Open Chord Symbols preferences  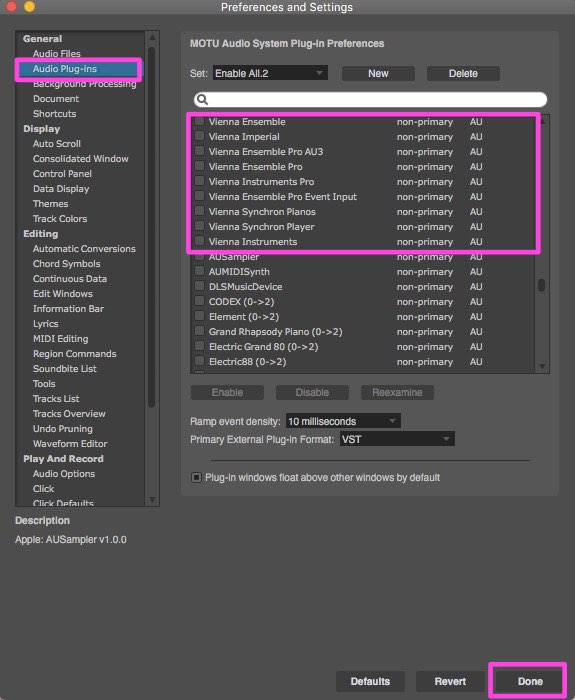point(67,264)
